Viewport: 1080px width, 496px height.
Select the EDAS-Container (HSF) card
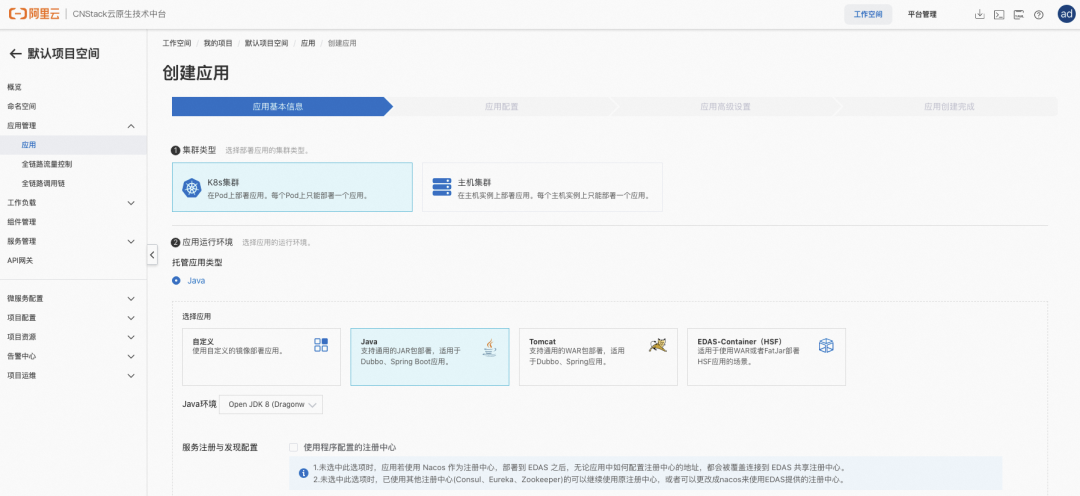click(x=767, y=357)
